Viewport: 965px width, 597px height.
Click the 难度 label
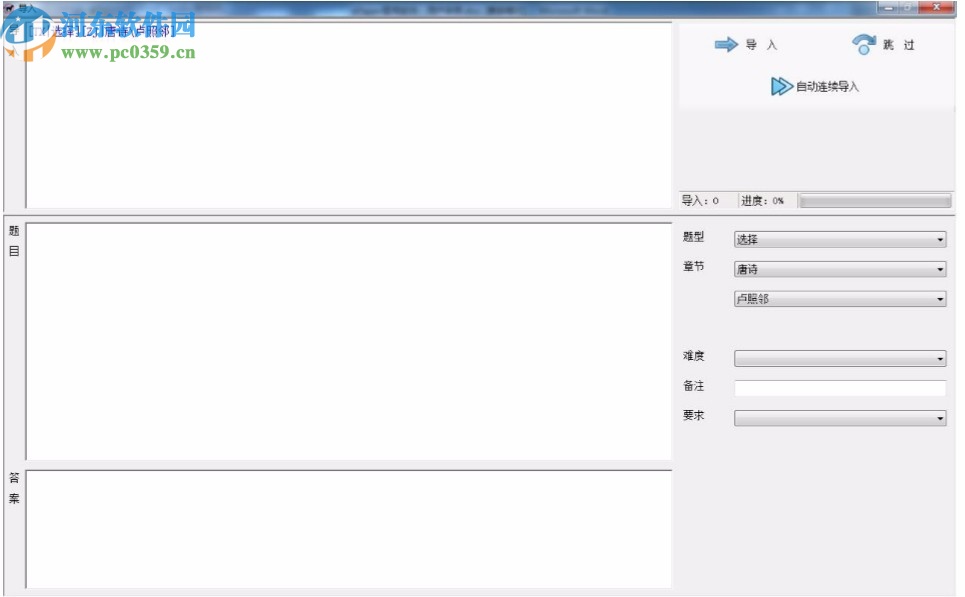click(x=693, y=356)
